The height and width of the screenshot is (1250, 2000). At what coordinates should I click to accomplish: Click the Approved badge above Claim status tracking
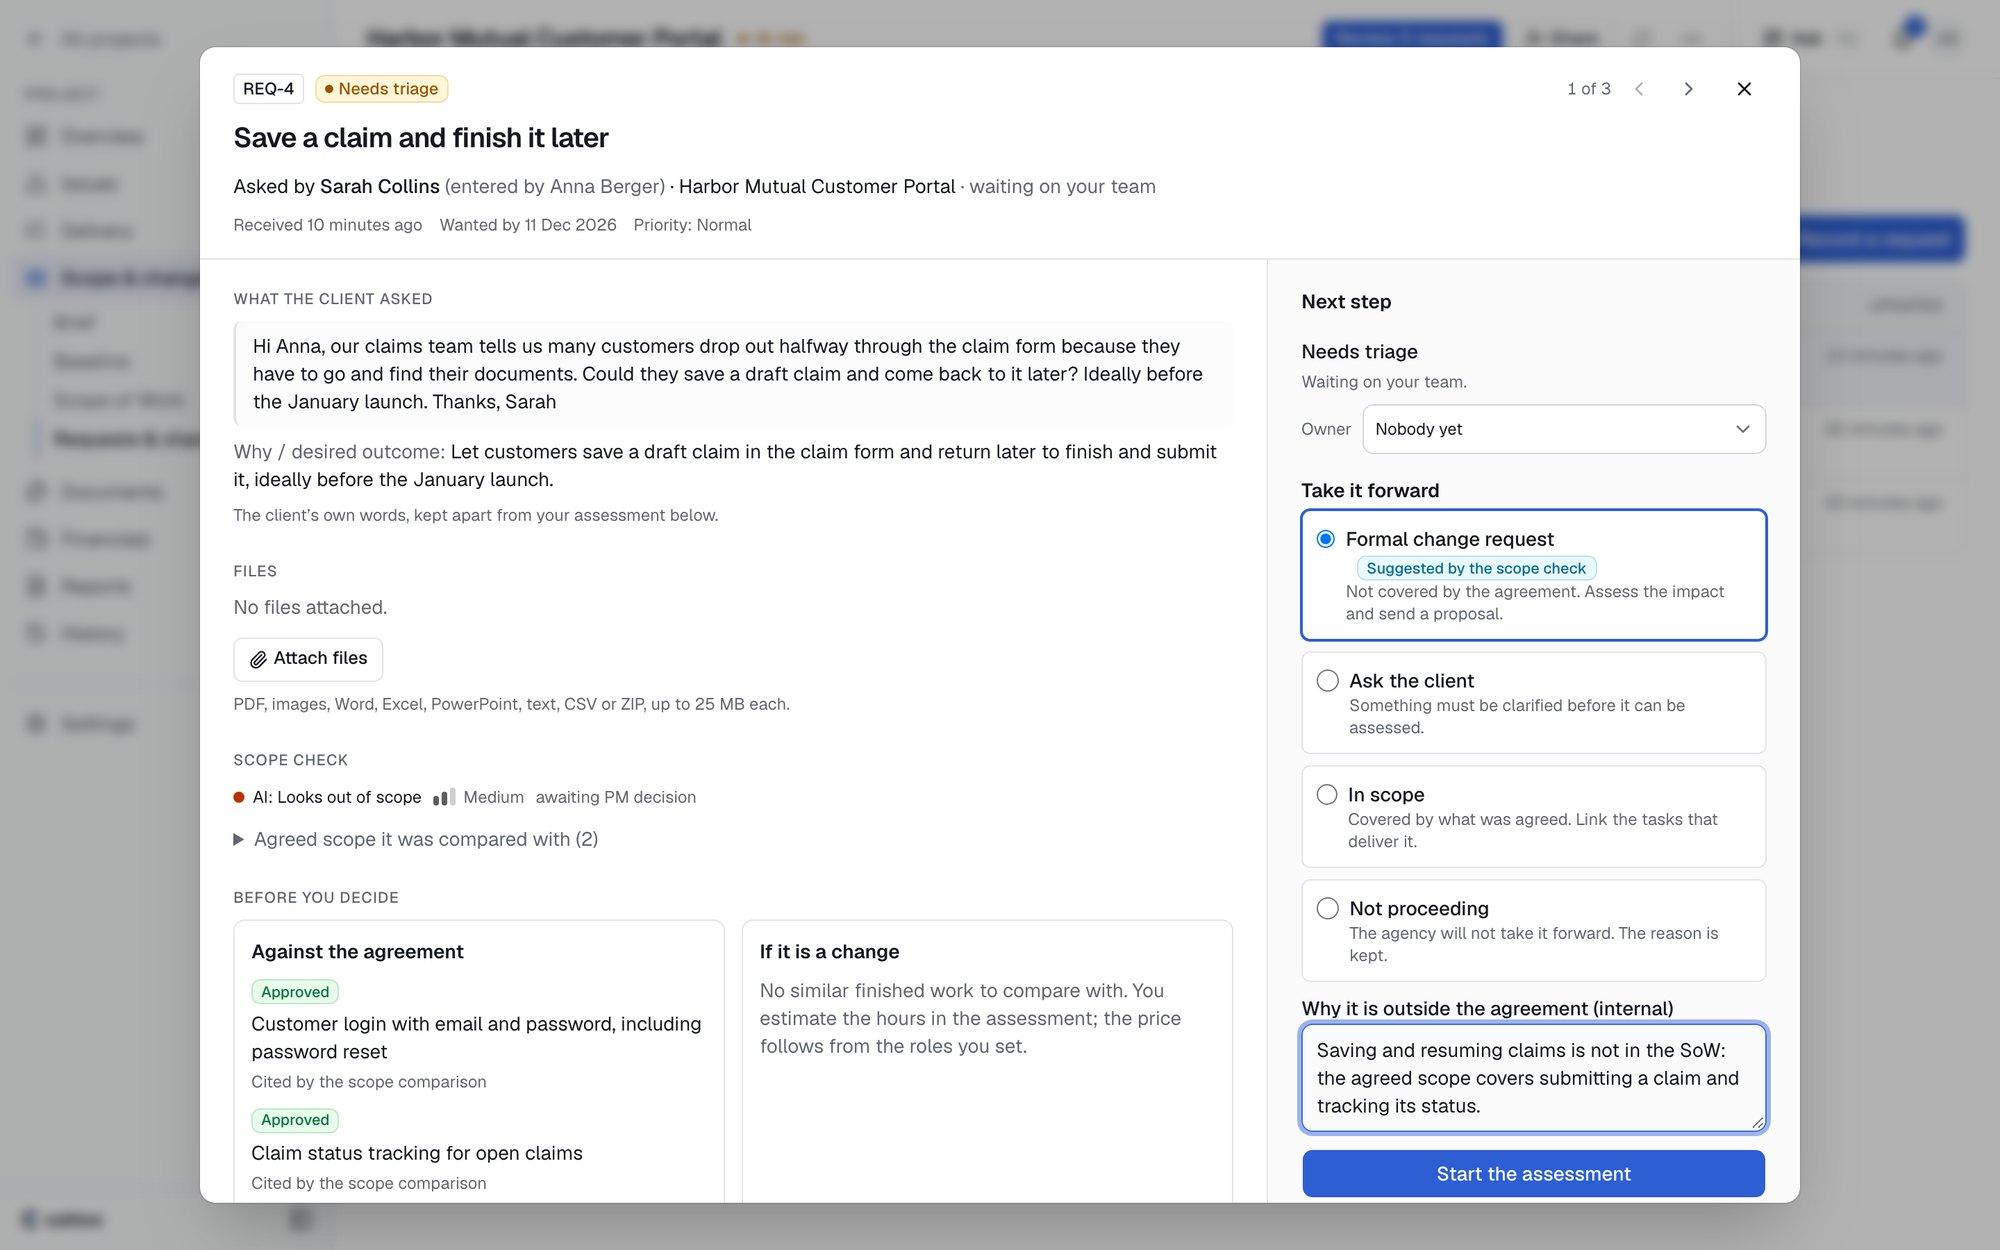tap(295, 1120)
